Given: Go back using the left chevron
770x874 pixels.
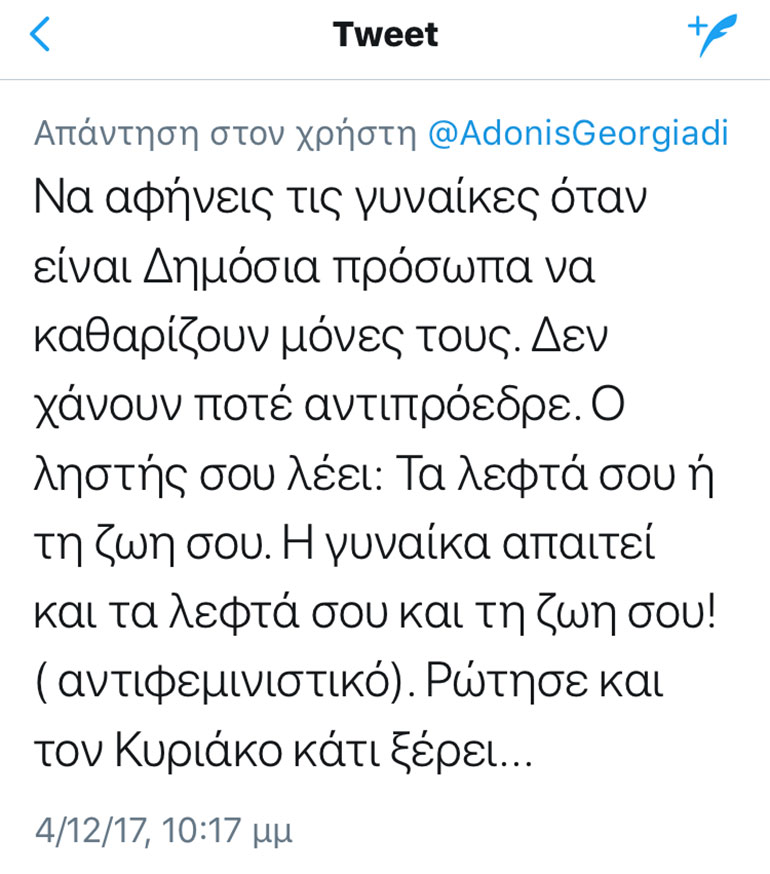Looking at the screenshot, I should pyautogui.click(x=40, y=36).
